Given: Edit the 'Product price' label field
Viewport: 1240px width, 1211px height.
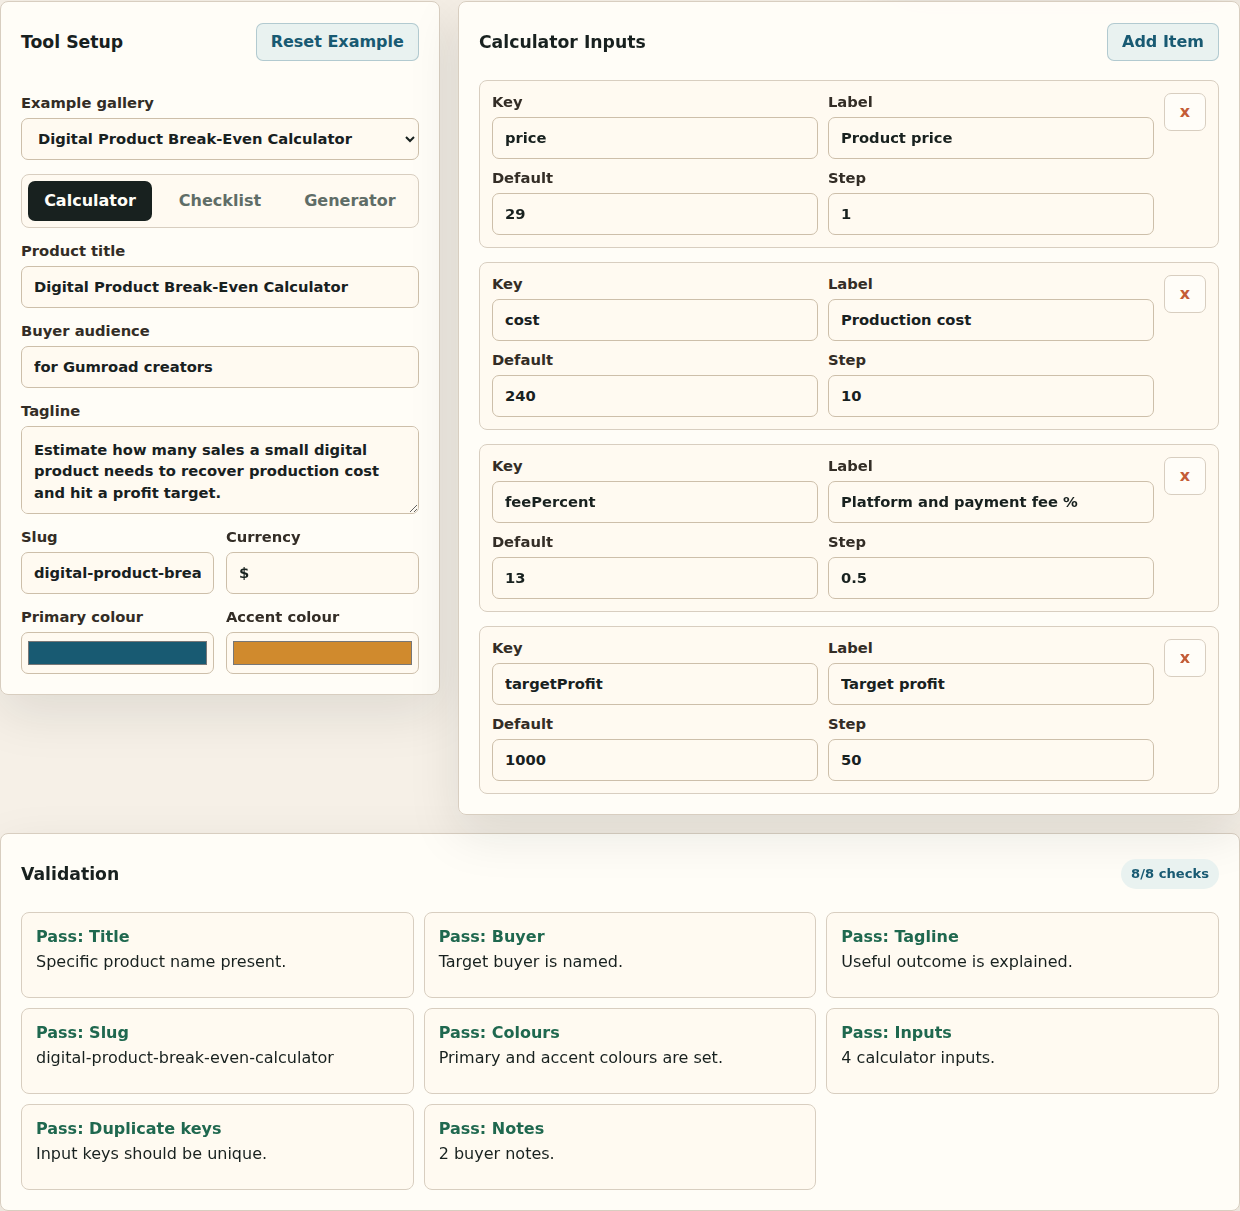Looking at the screenshot, I should (991, 138).
